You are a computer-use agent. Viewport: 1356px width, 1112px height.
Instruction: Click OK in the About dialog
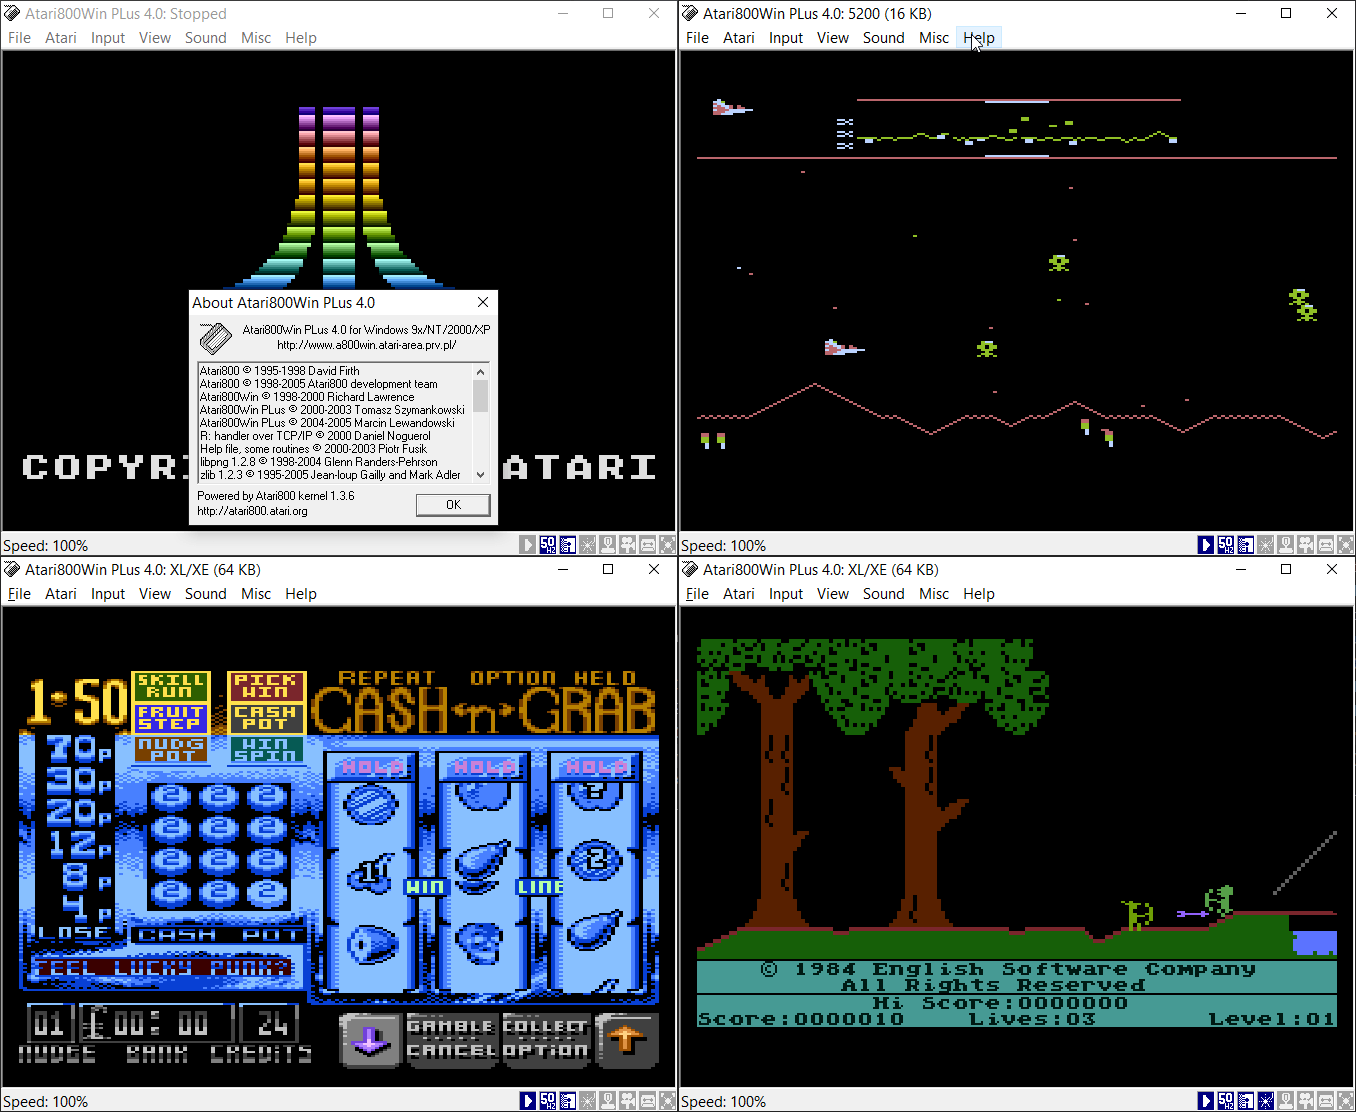(453, 505)
